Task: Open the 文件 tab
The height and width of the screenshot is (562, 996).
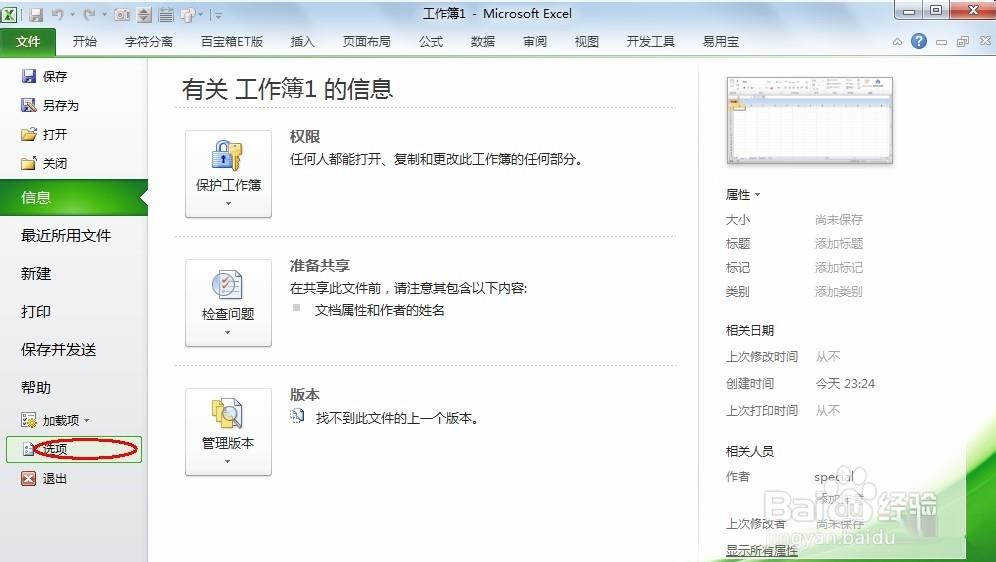Action: coord(28,42)
